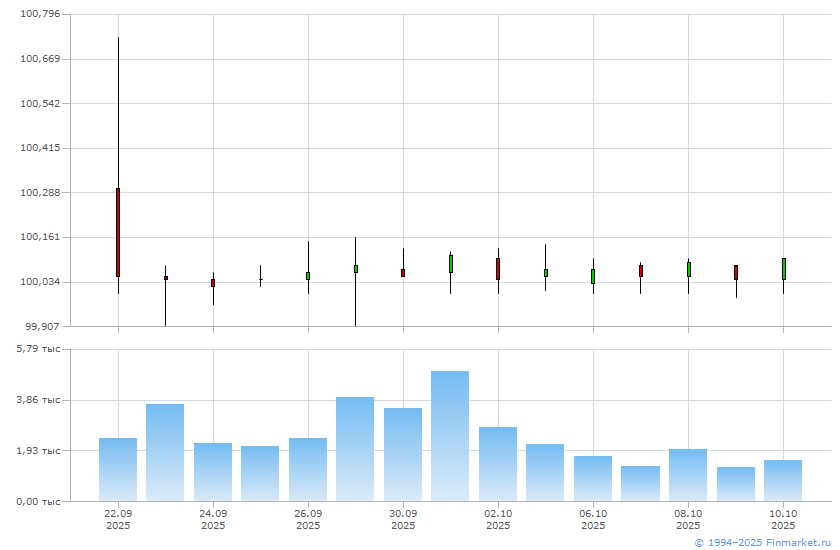This screenshot has height=550, width=840.
Task: Click the green candlestick for 08.10
Action: pyautogui.click(x=688, y=269)
